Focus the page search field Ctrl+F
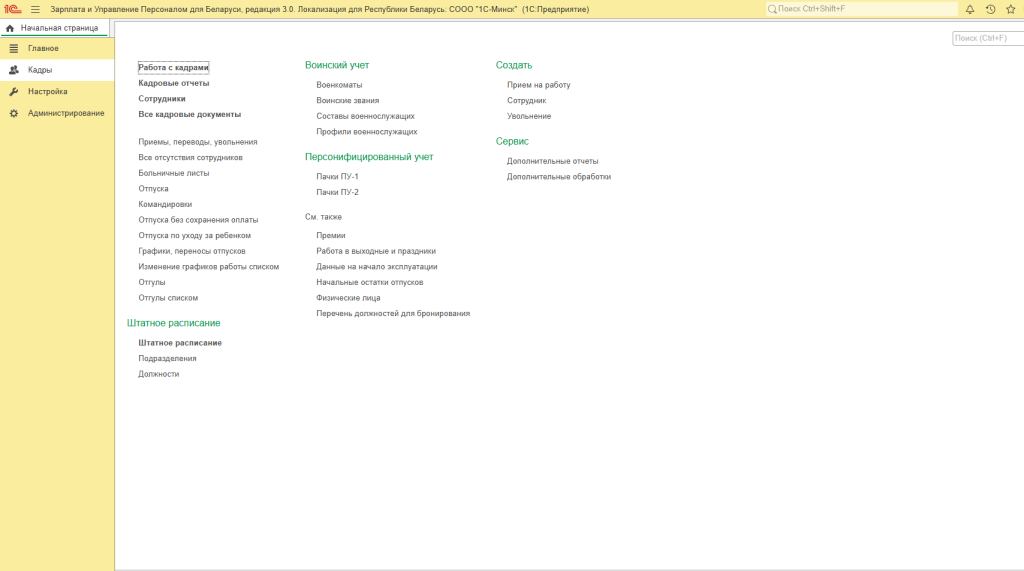1024x571 pixels. tap(987, 38)
